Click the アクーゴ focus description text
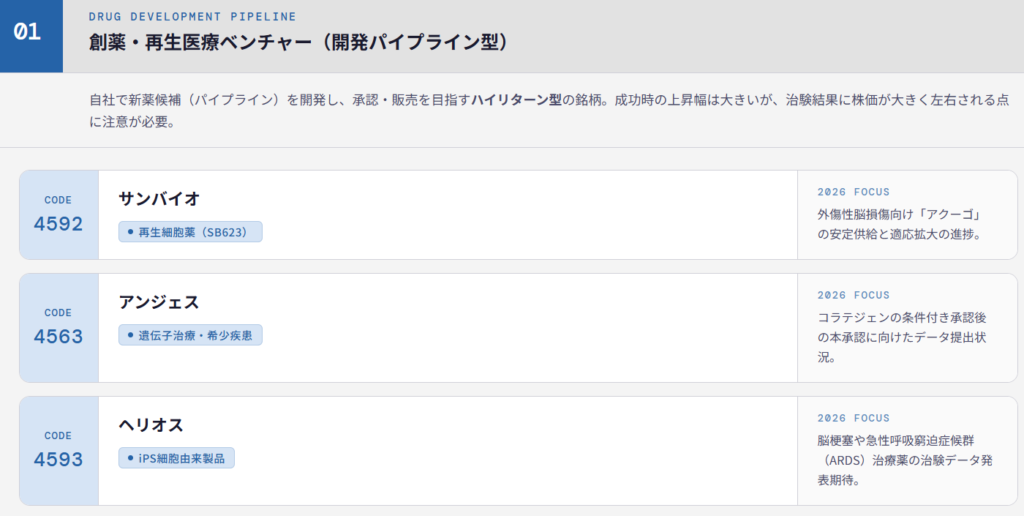Image resolution: width=1024 pixels, height=516 pixels. point(897,224)
